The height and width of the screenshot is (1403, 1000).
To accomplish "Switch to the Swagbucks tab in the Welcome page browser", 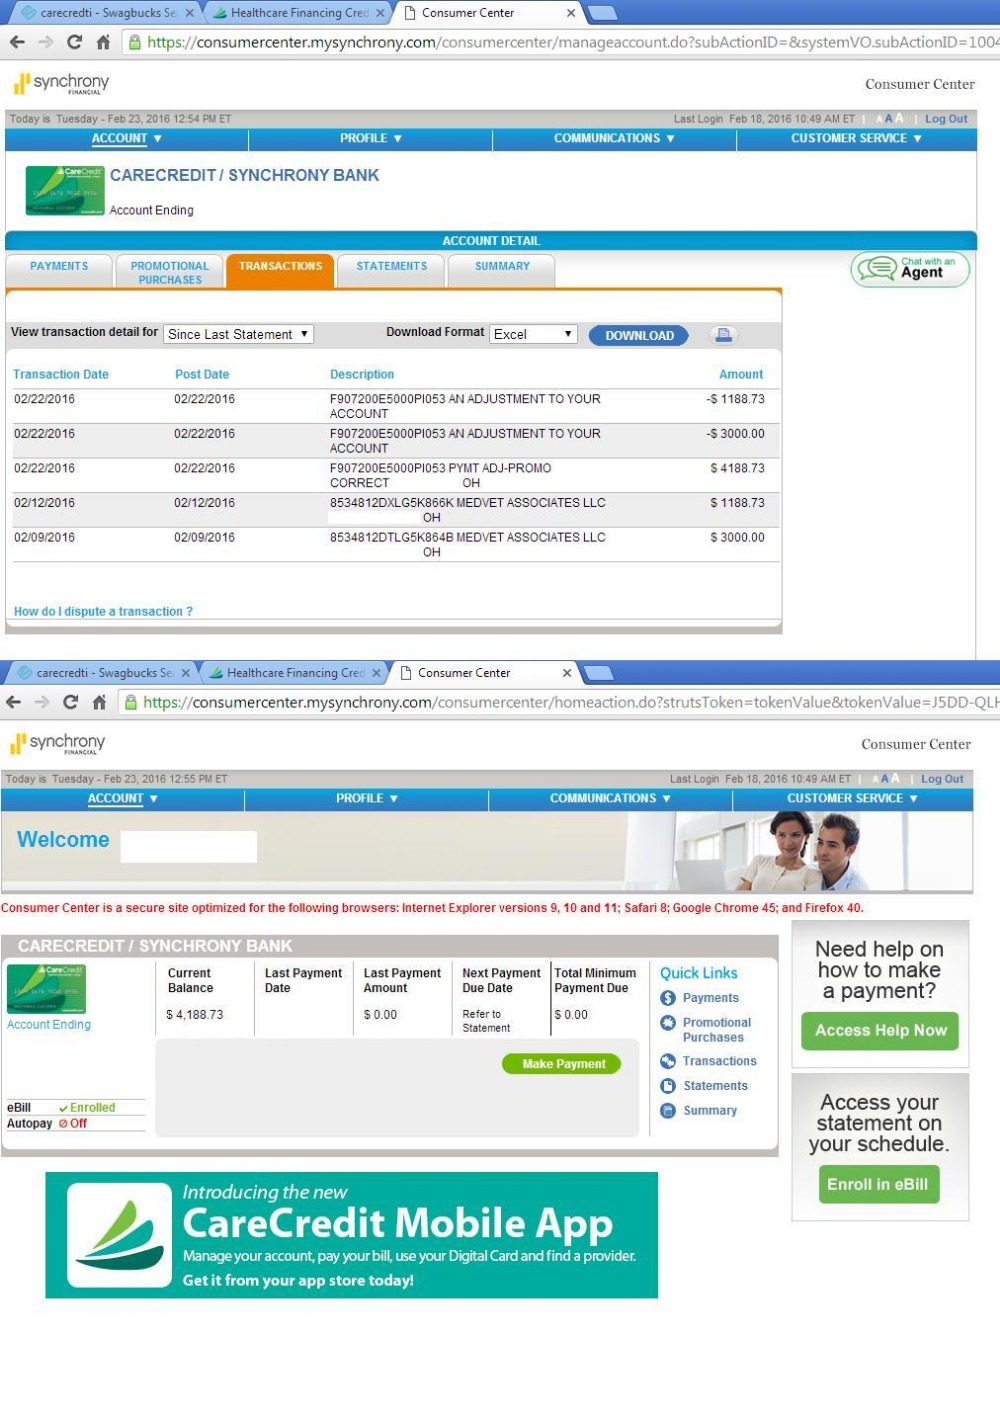I will [103, 673].
